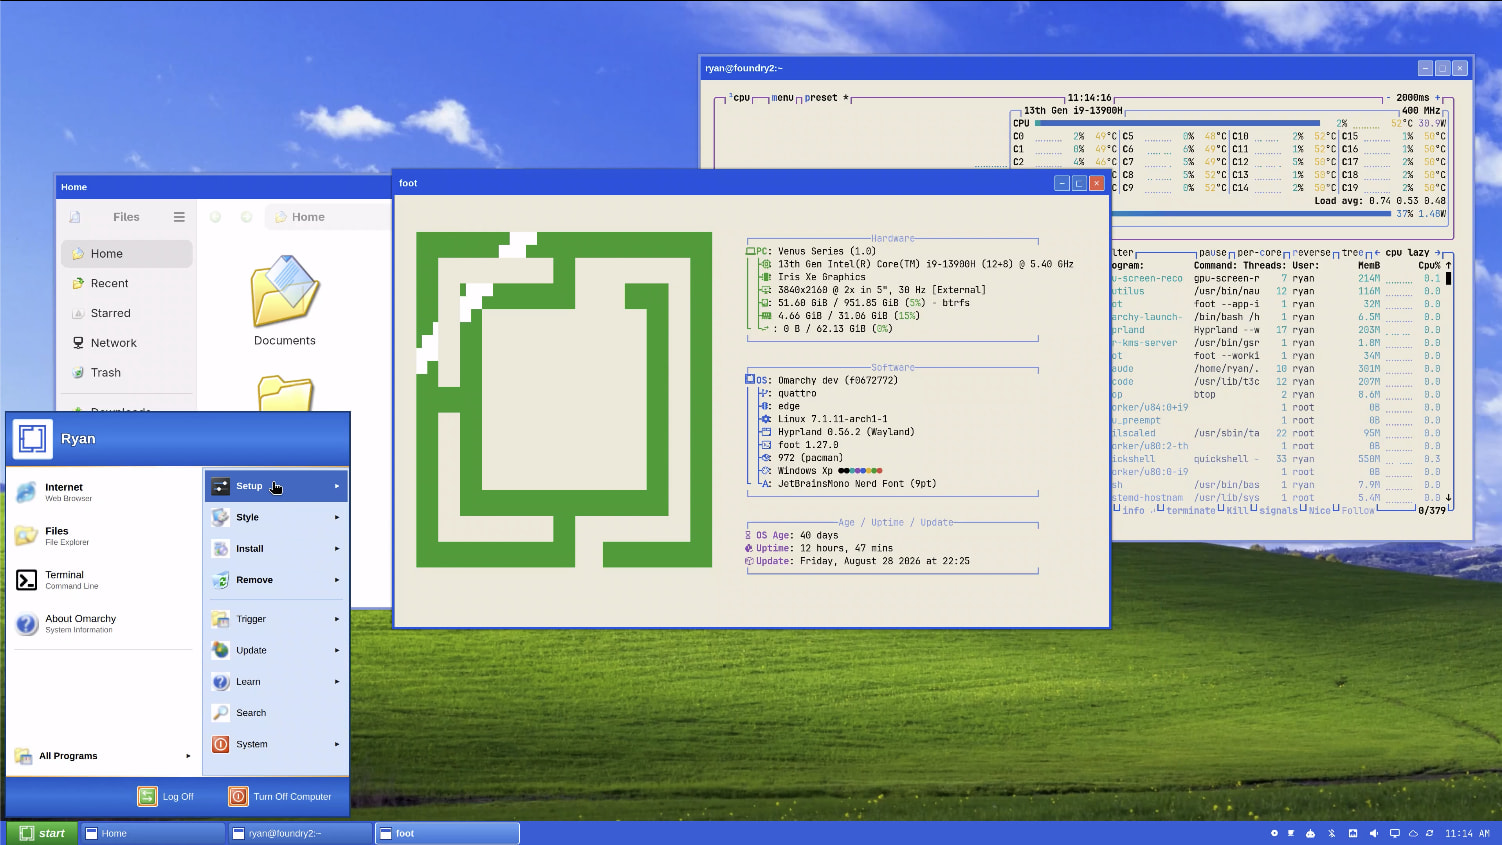Viewport: 1502px width, 845px height.
Task: Switch to the Home taskbar window button
Action: (x=153, y=833)
